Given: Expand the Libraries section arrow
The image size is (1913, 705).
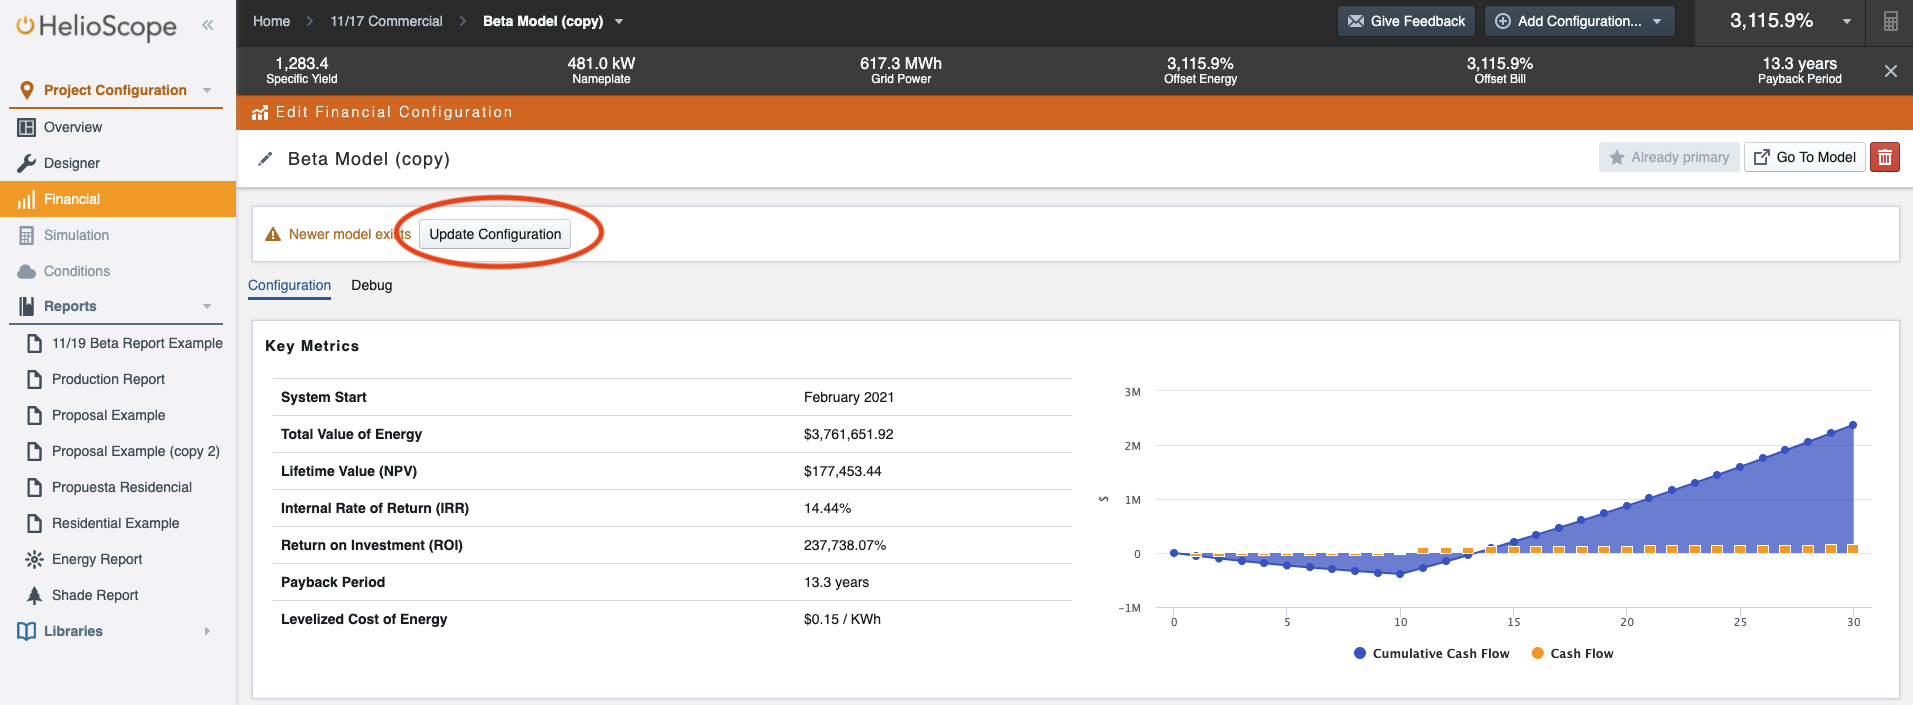Looking at the screenshot, I should coord(207,631).
